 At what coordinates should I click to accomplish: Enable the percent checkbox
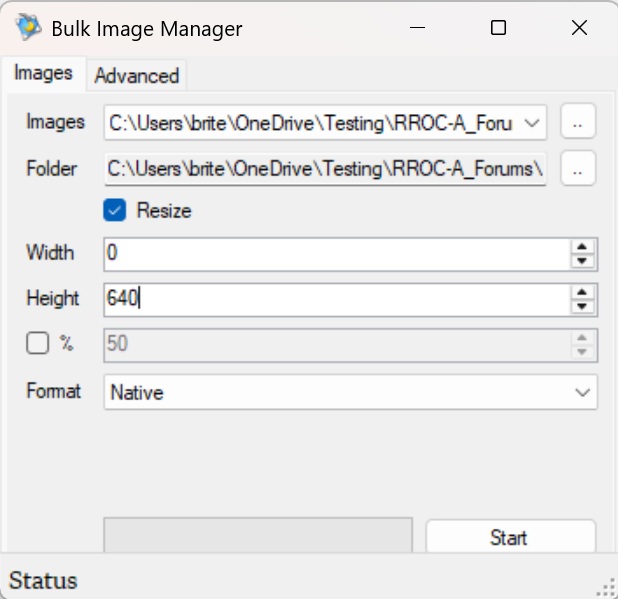pos(38,343)
